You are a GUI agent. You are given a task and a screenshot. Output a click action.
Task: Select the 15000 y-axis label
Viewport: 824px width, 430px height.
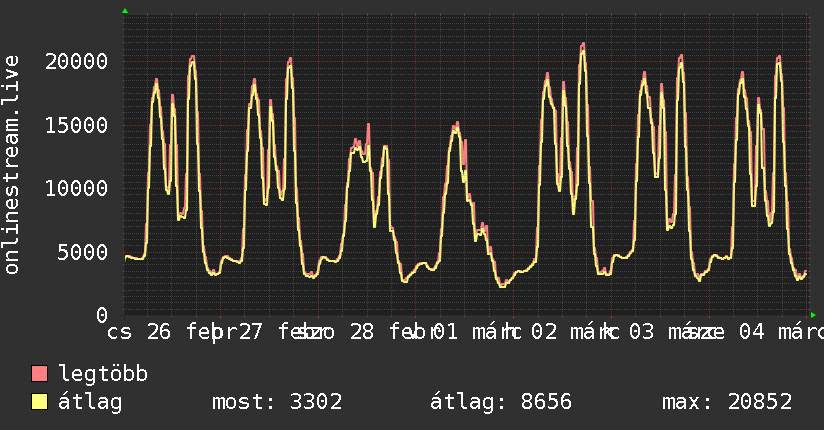pos(76,125)
